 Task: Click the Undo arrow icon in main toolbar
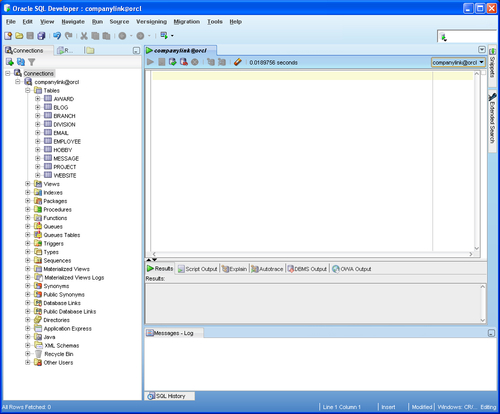57,35
